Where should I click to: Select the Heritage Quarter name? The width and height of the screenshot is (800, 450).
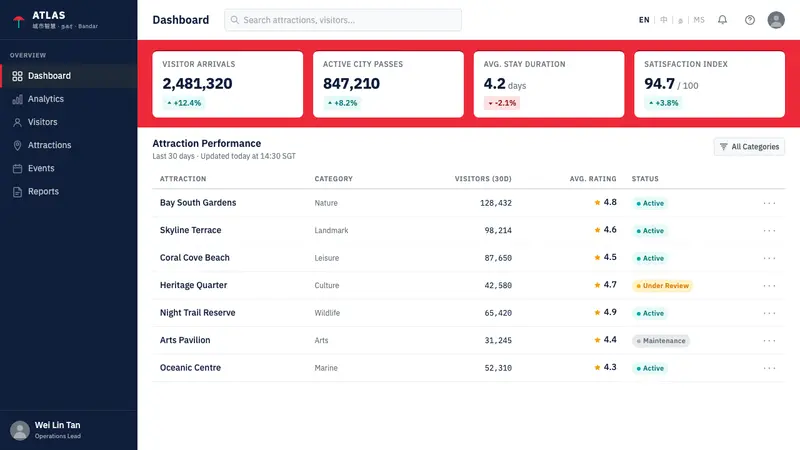coord(193,285)
